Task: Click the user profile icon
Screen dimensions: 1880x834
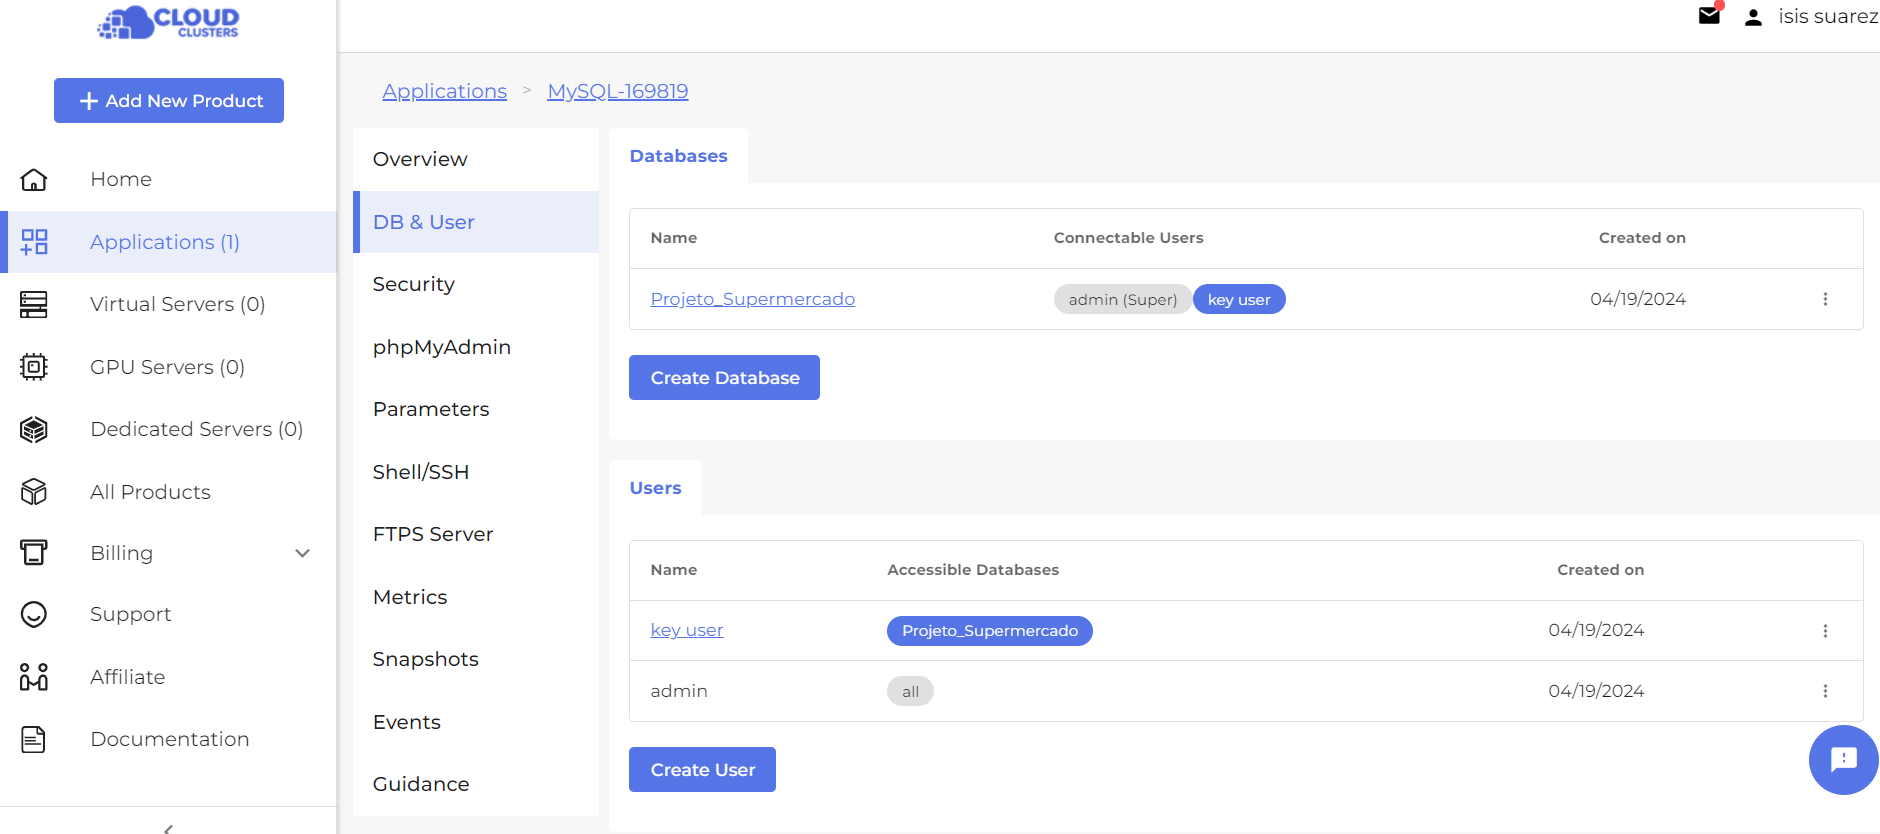Action: 1753,17
